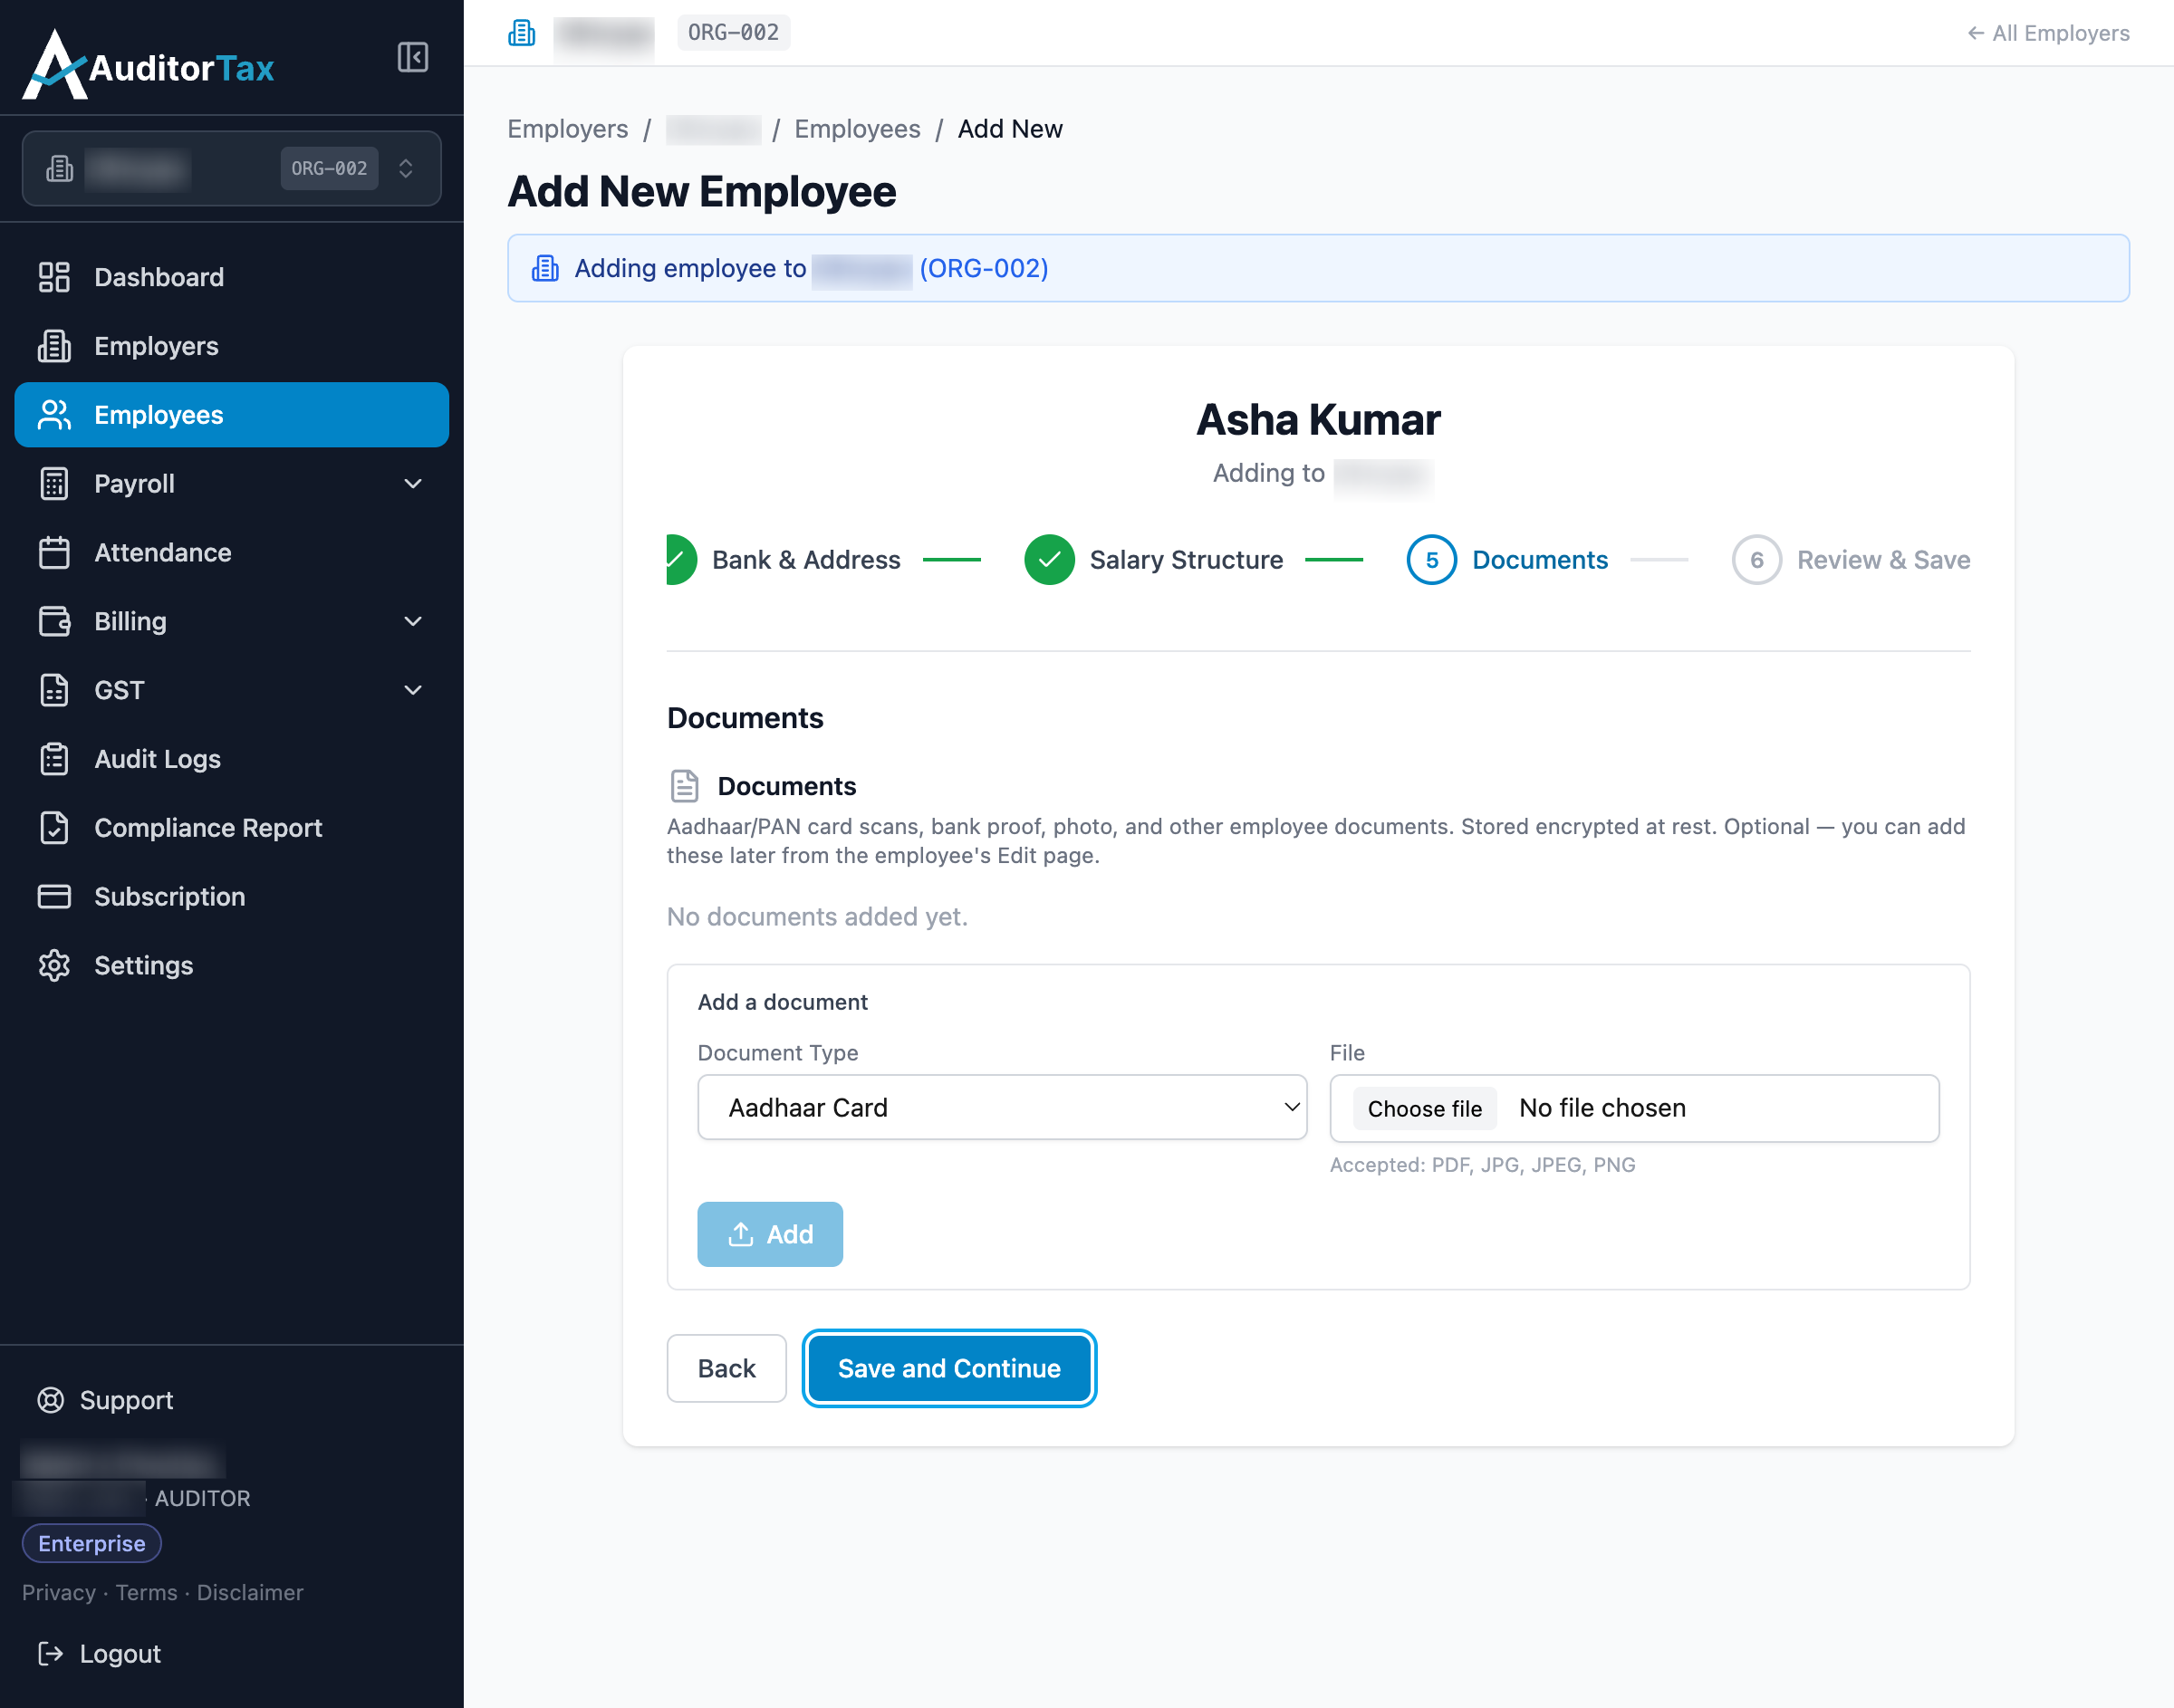
Task: Click the Settings gear icon
Action: point(54,965)
